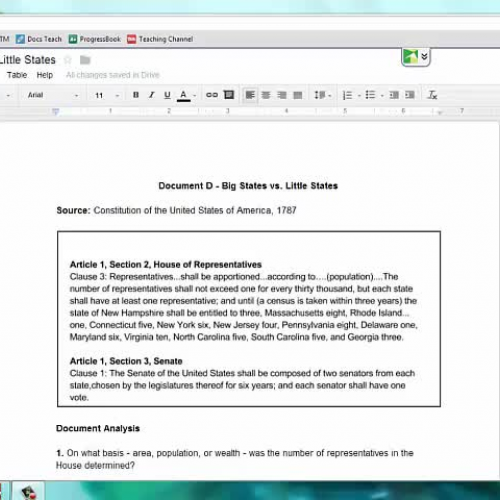The width and height of the screenshot is (500, 500).
Task: Open the Table menu
Action: point(17,75)
